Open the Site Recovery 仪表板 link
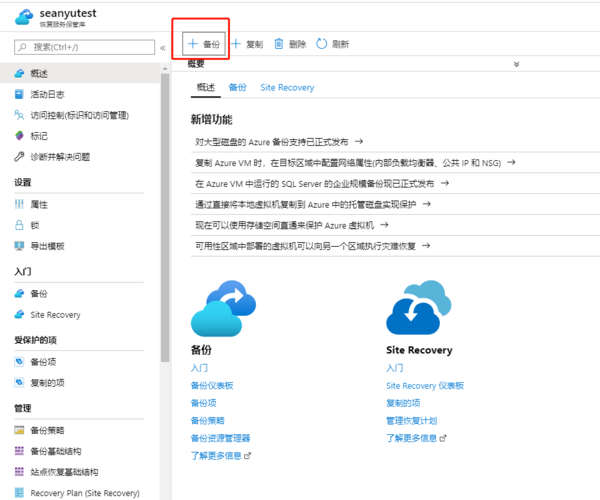Screen dimensions: 600x500 (425, 386)
